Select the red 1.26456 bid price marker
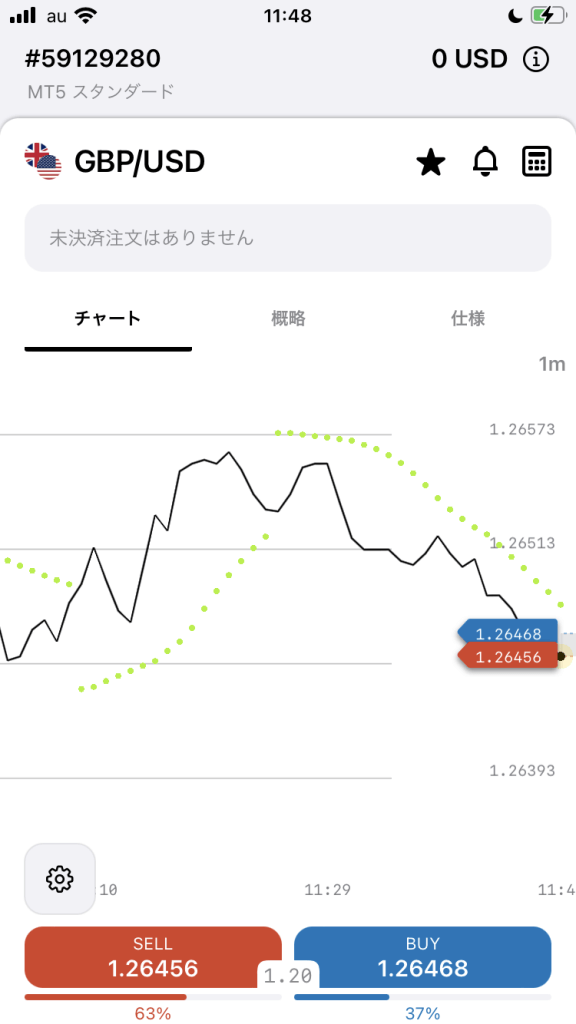This screenshot has width=576, height=1024. [x=507, y=656]
